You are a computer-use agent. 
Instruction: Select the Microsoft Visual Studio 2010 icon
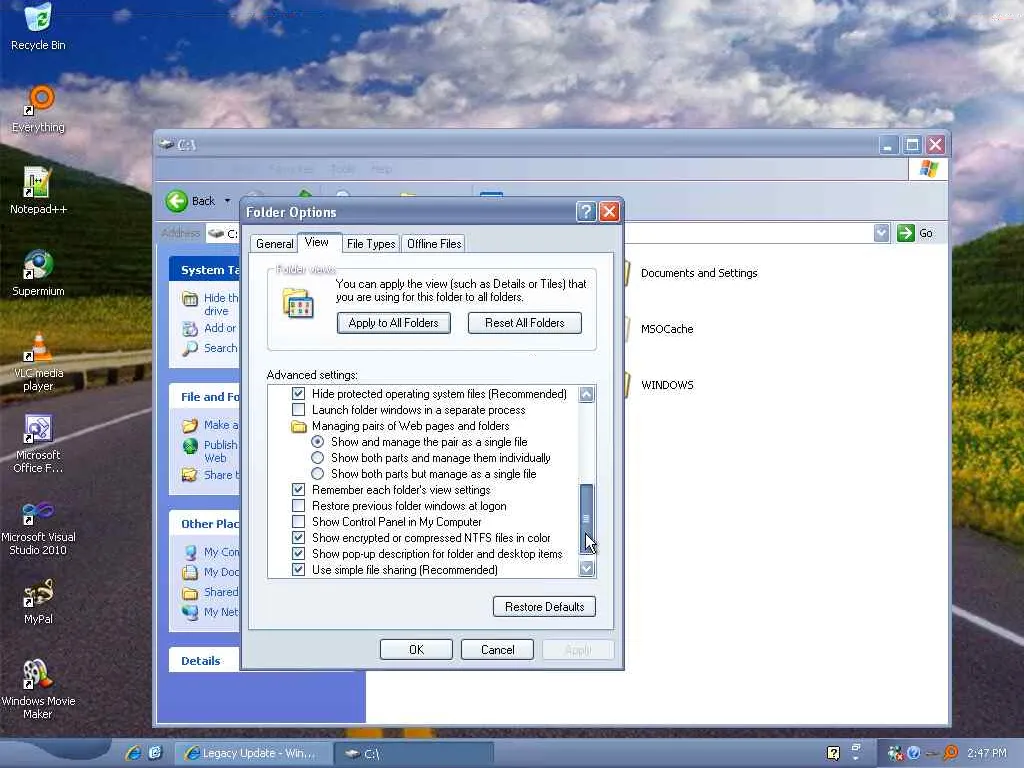[x=38, y=526]
